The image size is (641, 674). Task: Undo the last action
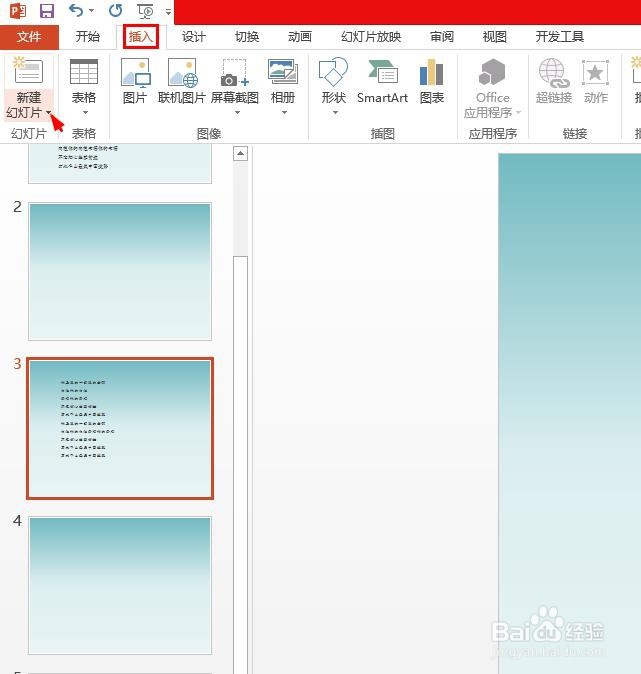76,10
